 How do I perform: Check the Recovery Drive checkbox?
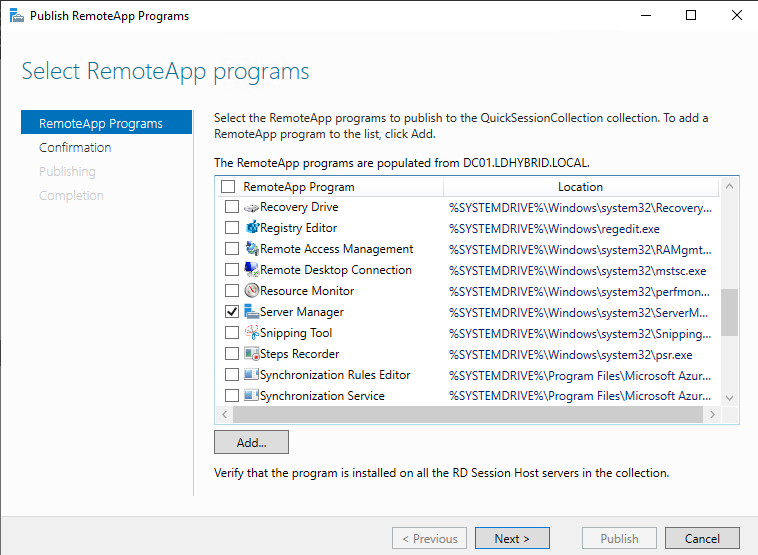click(x=232, y=207)
